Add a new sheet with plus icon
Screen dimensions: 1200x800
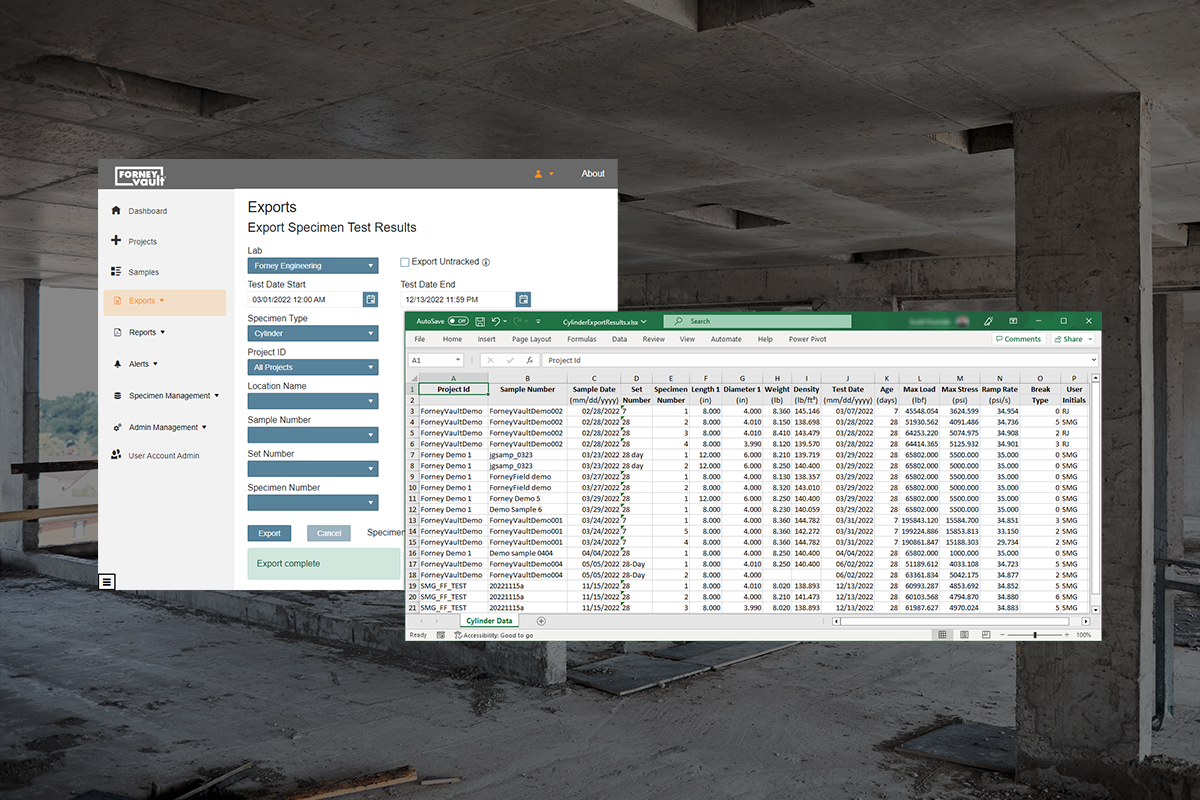[x=541, y=621]
